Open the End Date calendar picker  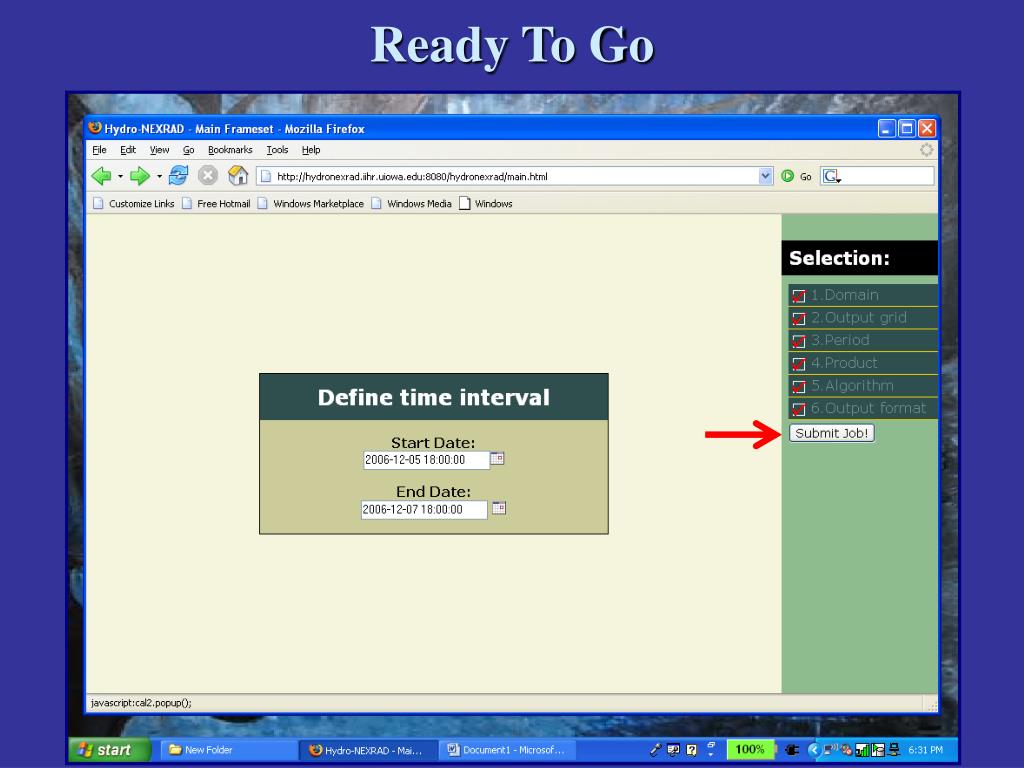pos(499,508)
